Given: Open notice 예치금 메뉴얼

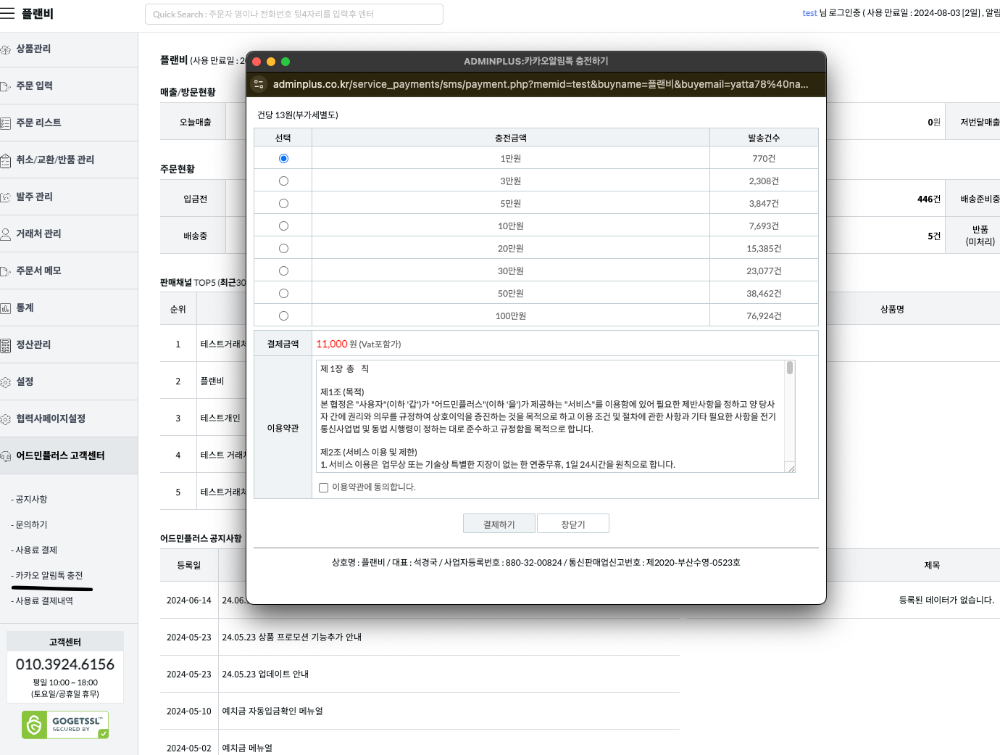Looking at the screenshot, I should [247, 748].
